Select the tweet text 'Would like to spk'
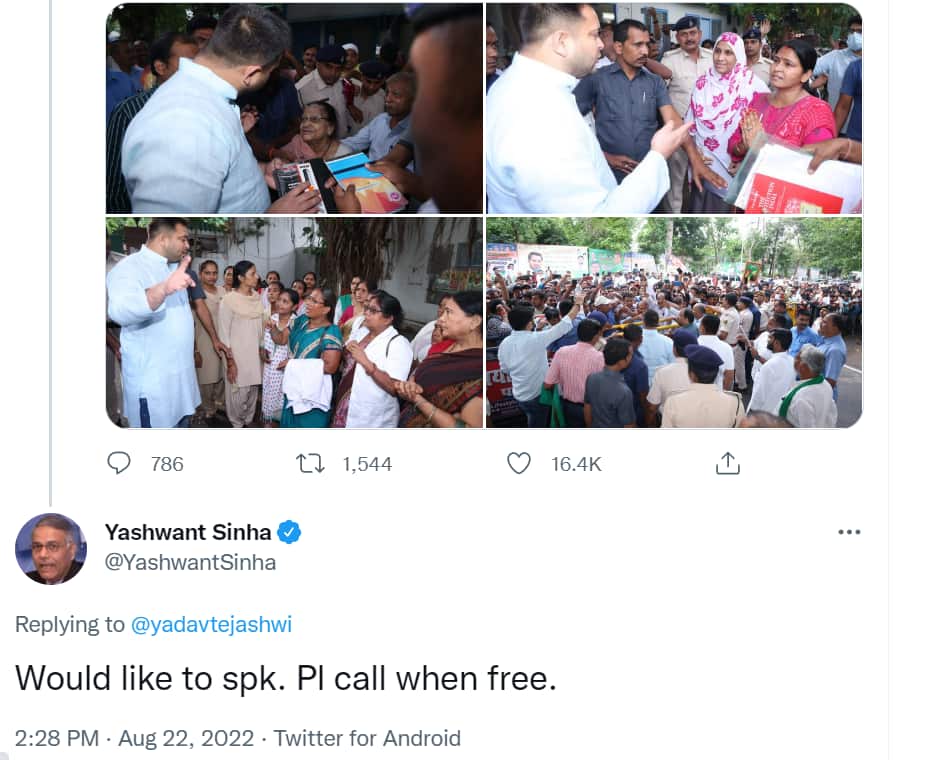The height and width of the screenshot is (760, 931). [147, 678]
